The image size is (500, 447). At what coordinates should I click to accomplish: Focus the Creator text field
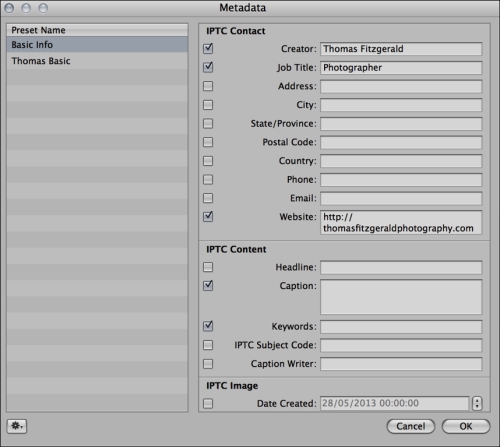tap(401, 49)
